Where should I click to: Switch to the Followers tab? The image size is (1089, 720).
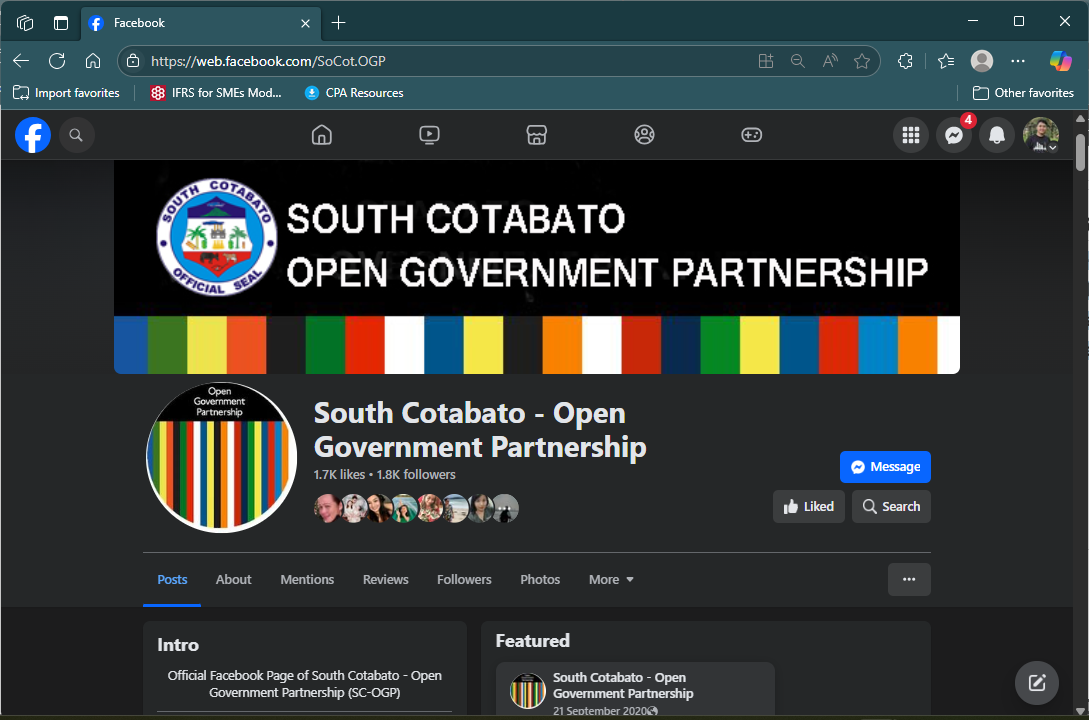coord(464,580)
